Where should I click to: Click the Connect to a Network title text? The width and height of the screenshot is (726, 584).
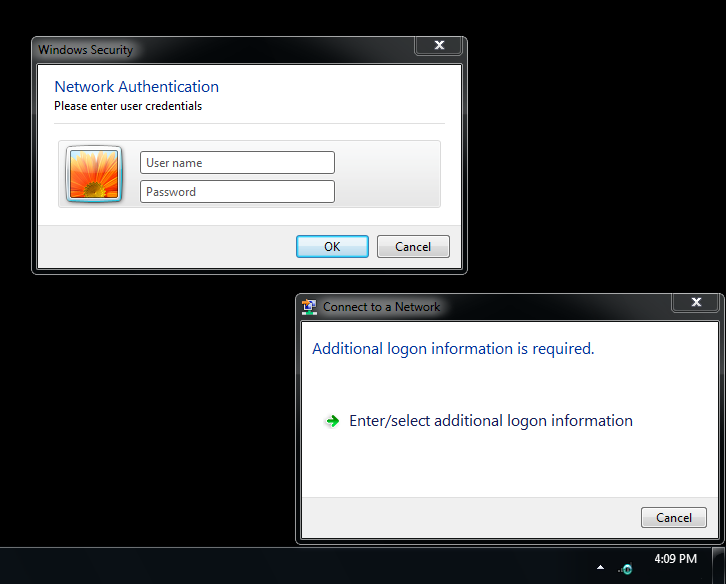(381, 307)
